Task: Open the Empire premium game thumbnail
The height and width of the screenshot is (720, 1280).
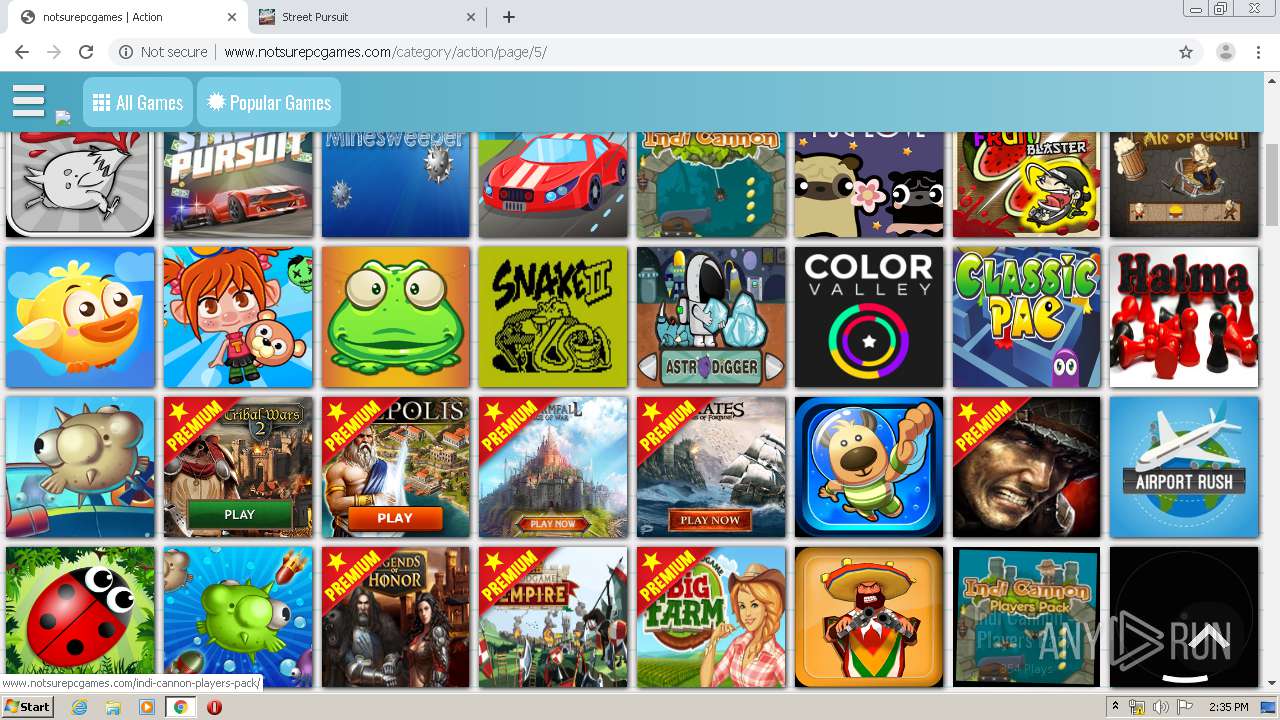Action: click(553, 617)
